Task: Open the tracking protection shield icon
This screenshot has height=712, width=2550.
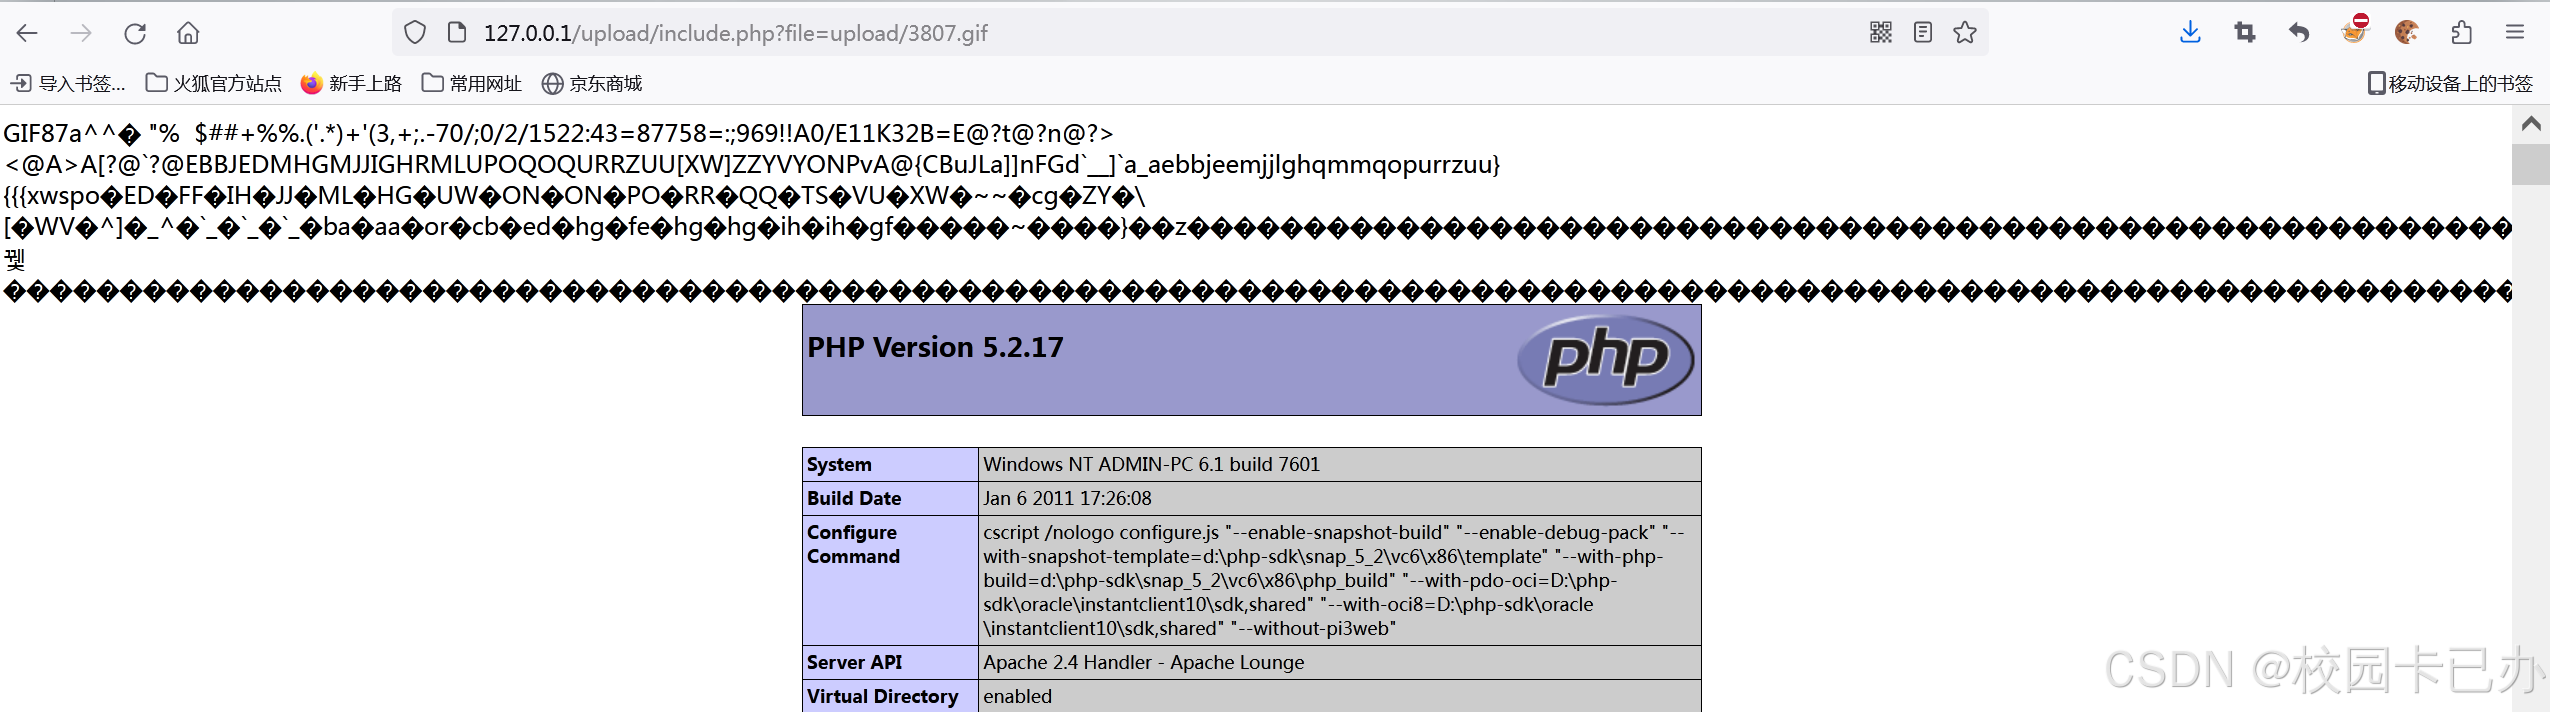Action: click(415, 33)
